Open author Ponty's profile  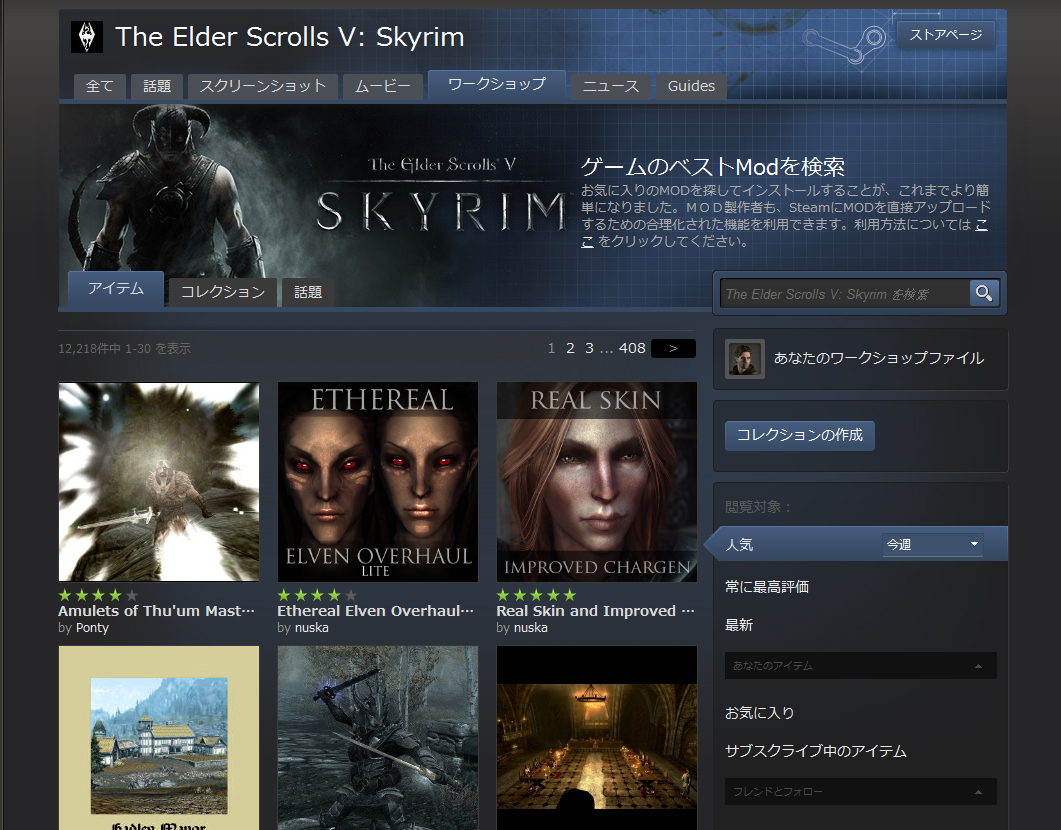point(92,628)
